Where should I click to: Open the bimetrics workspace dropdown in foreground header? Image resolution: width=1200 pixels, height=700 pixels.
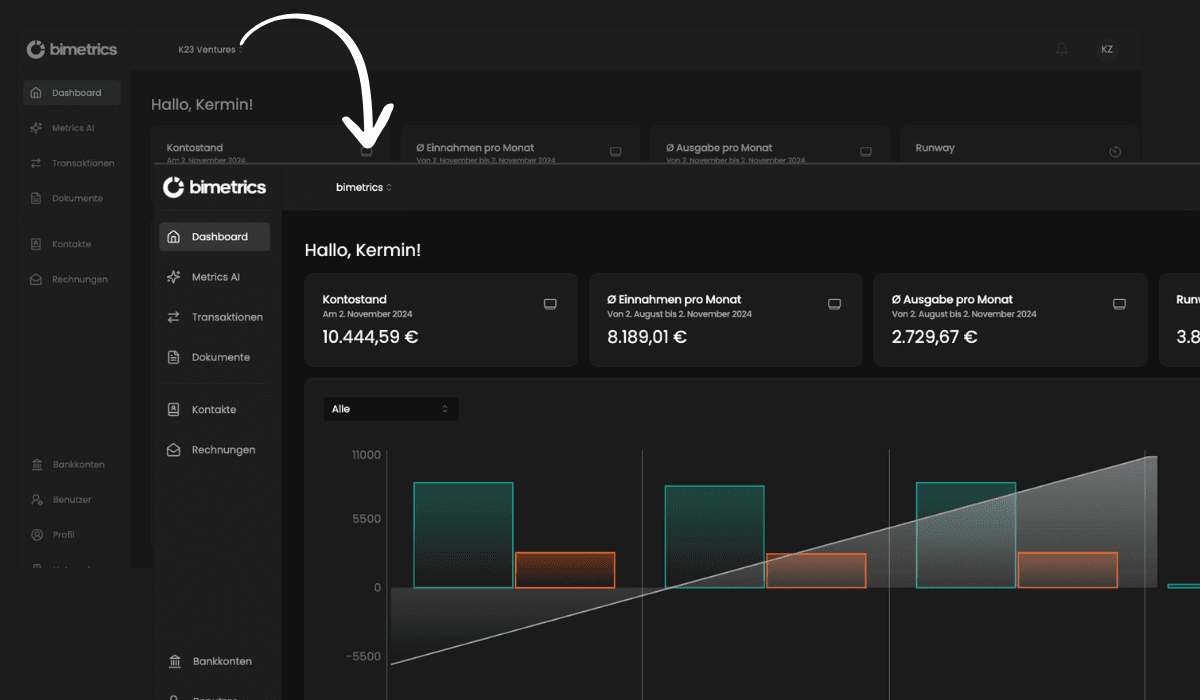pos(363,187)
